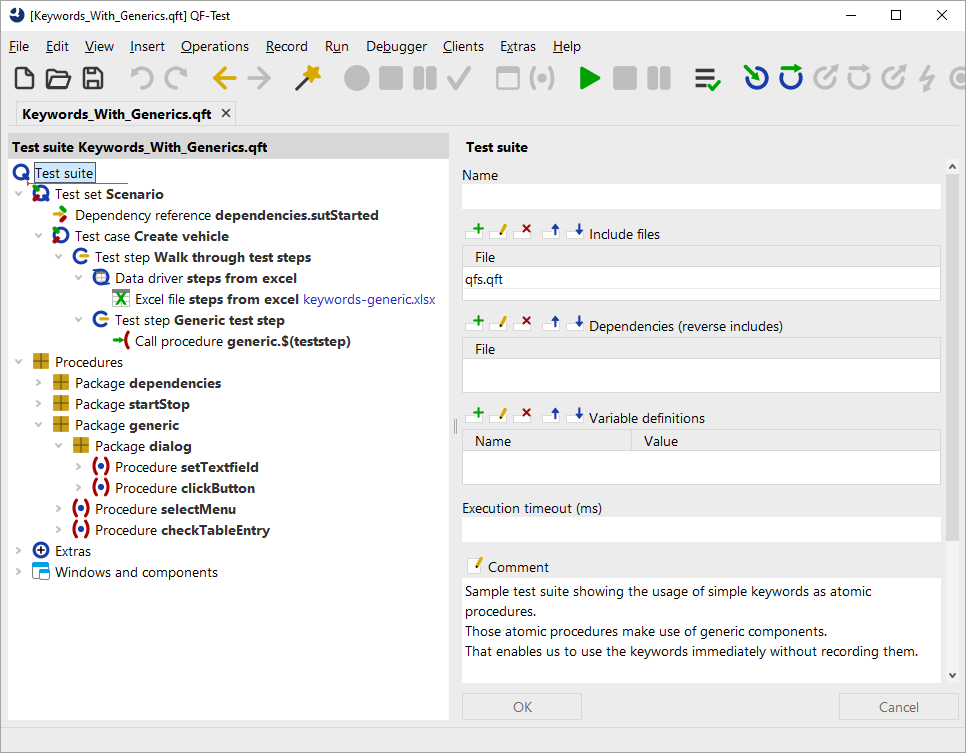Select Call procedure generic.$(teststep)
The width and height of the screenshot is (966, 753).
coord(232,341)
